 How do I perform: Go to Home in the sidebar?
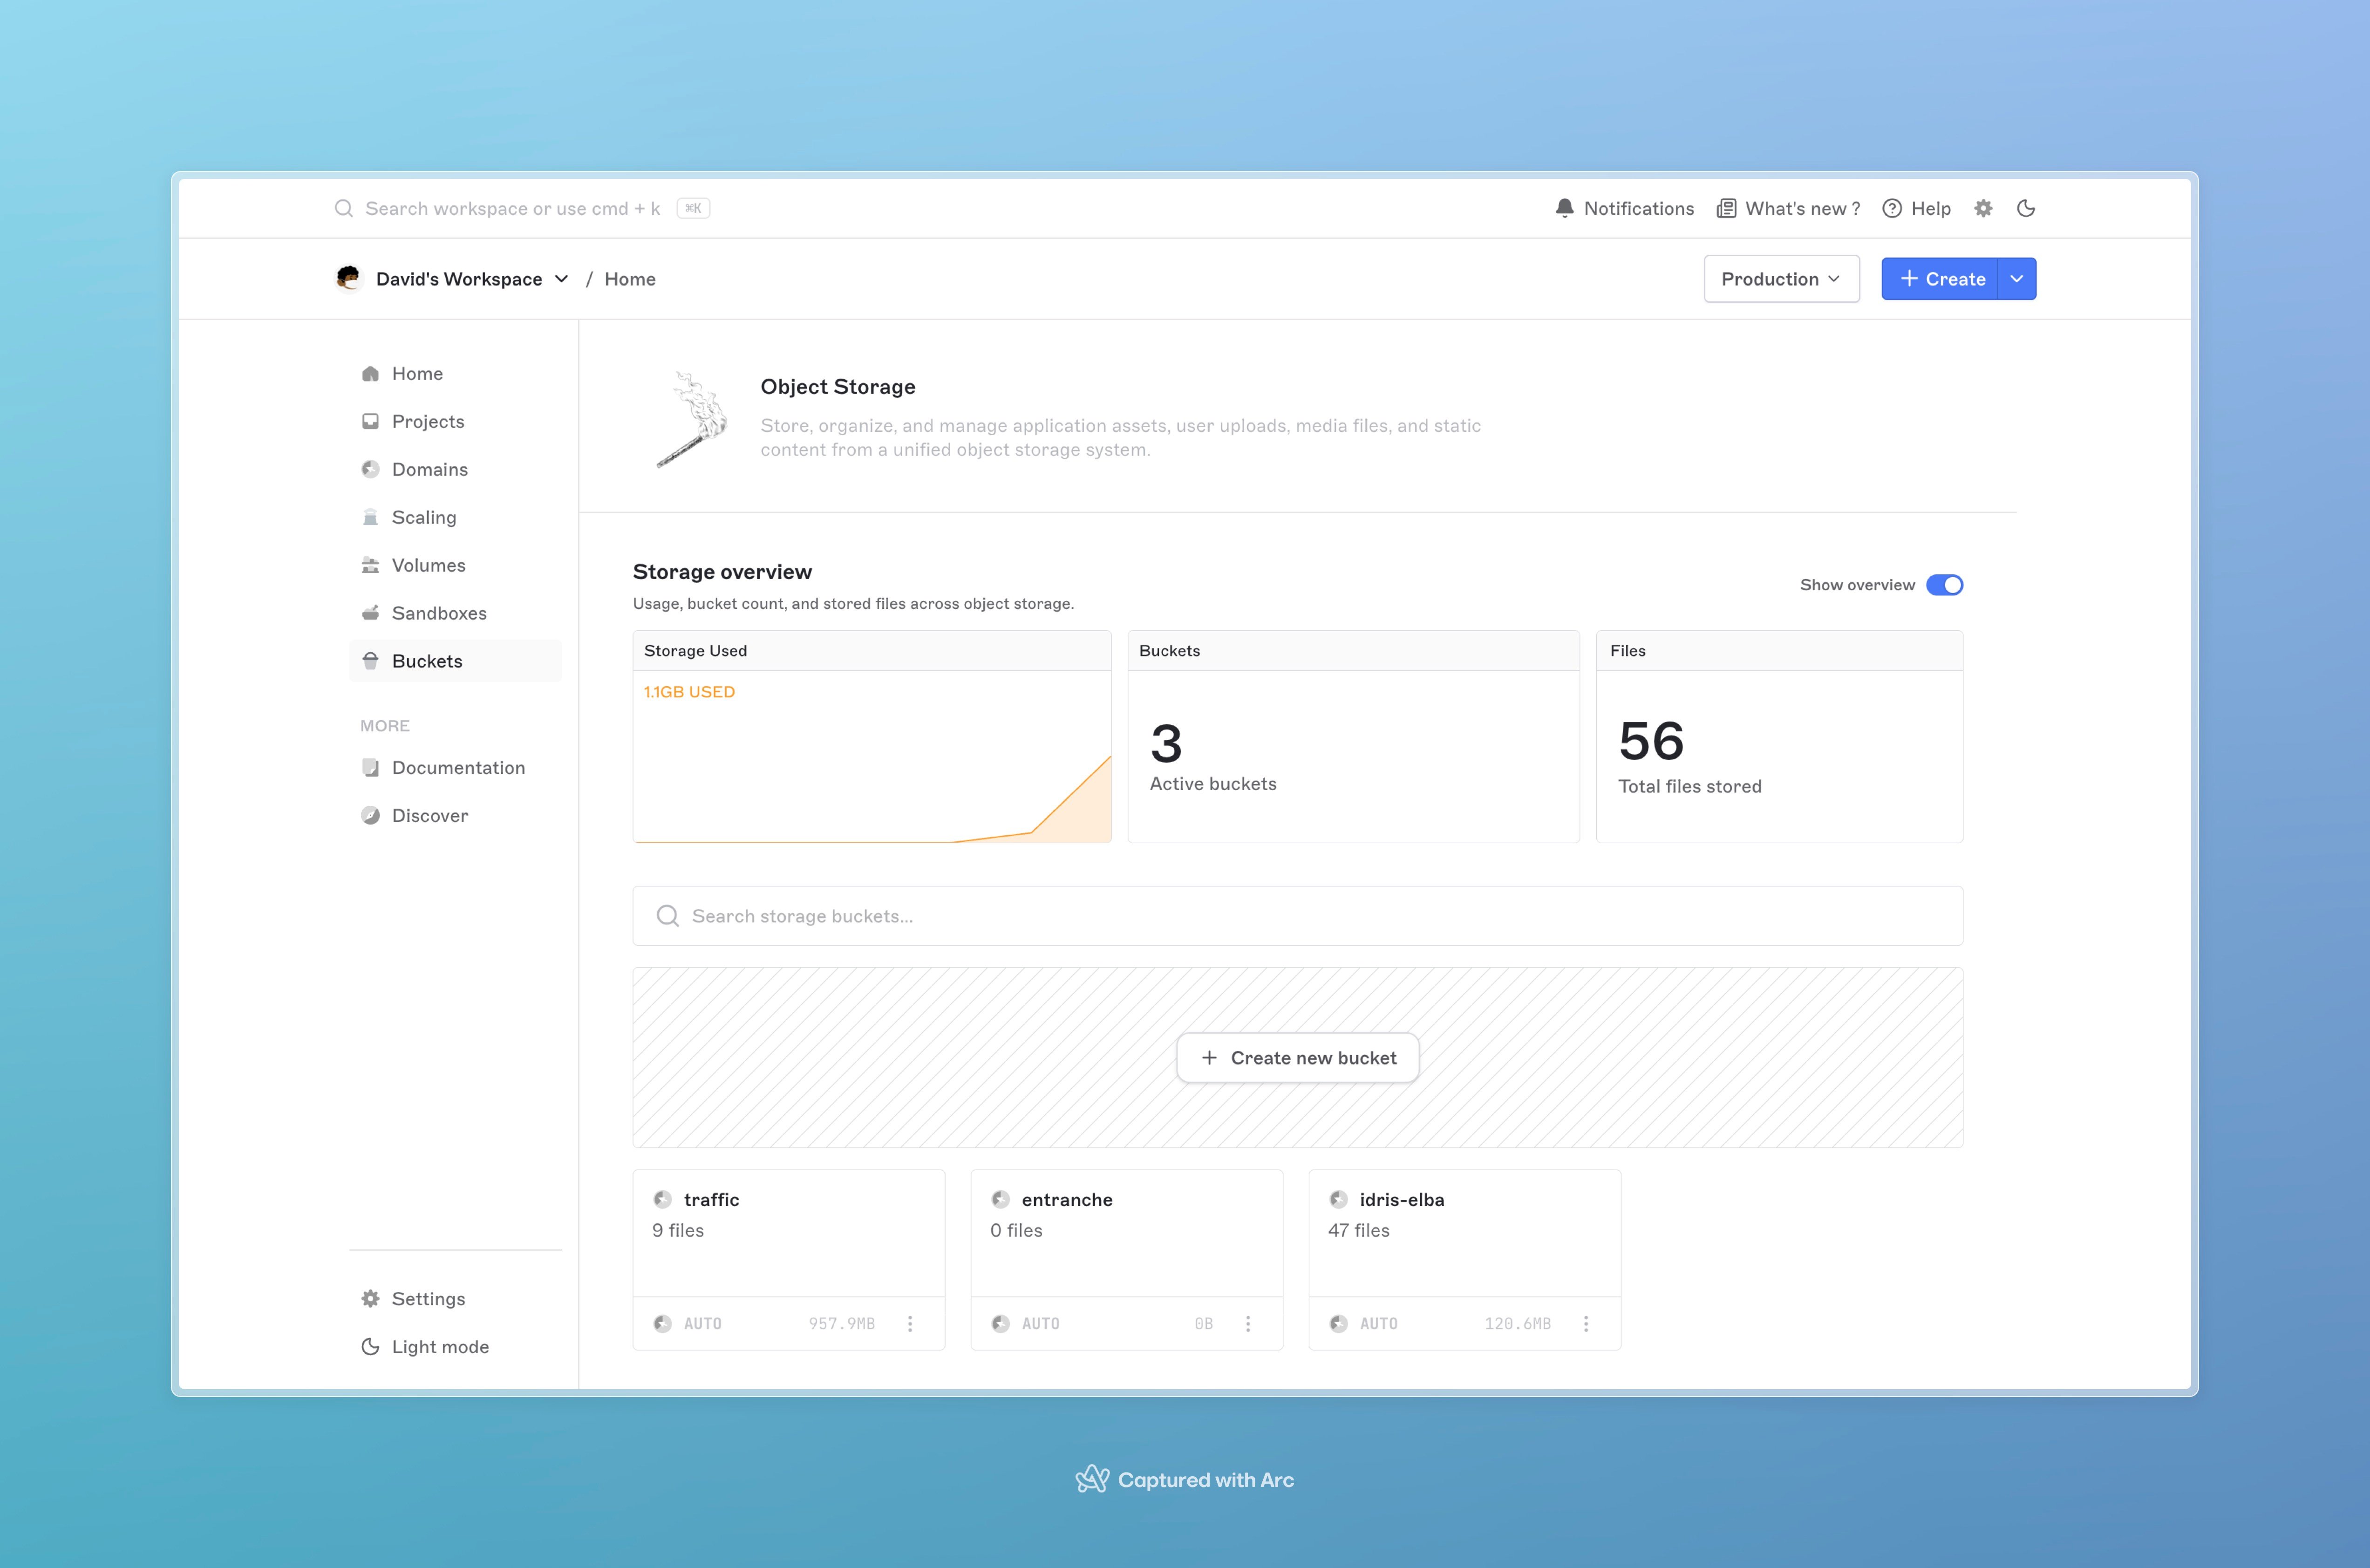pyautogui.click(x=455, y=373)
